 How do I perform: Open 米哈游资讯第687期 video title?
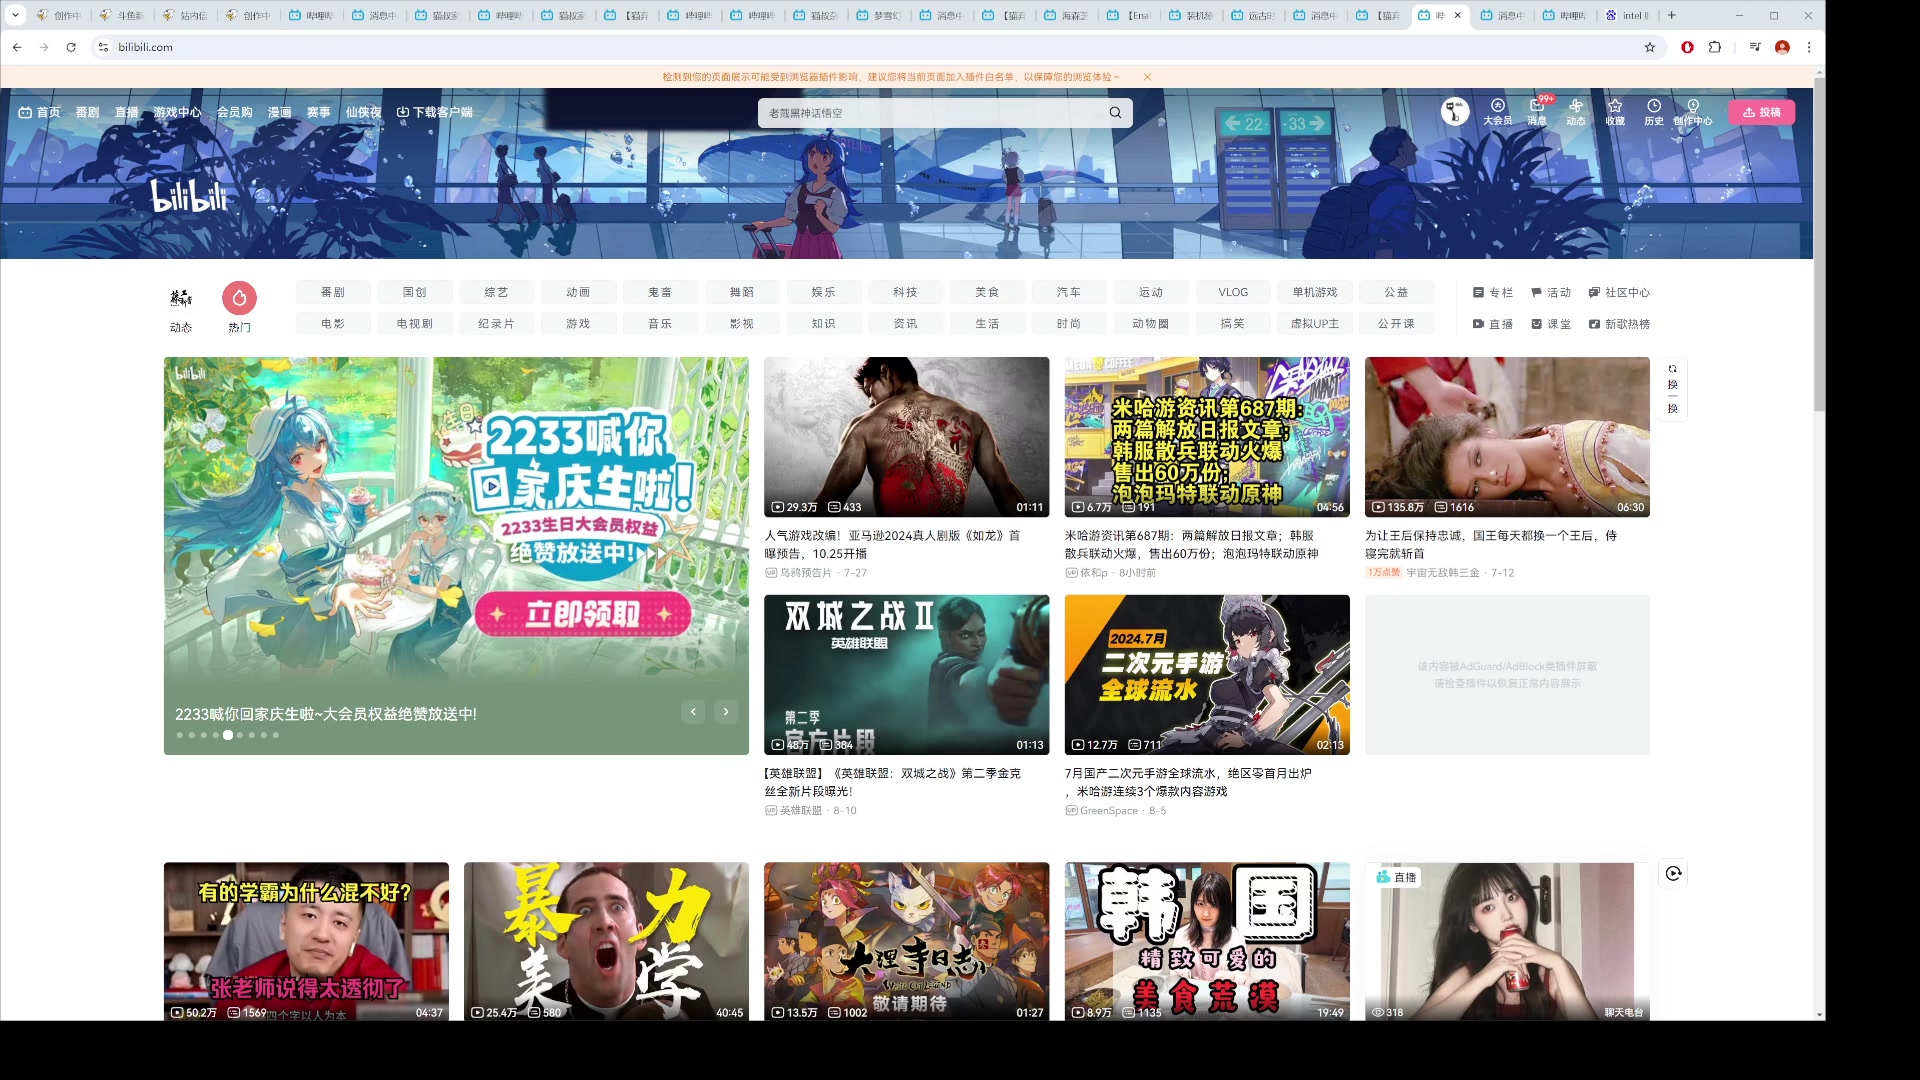1192,544
